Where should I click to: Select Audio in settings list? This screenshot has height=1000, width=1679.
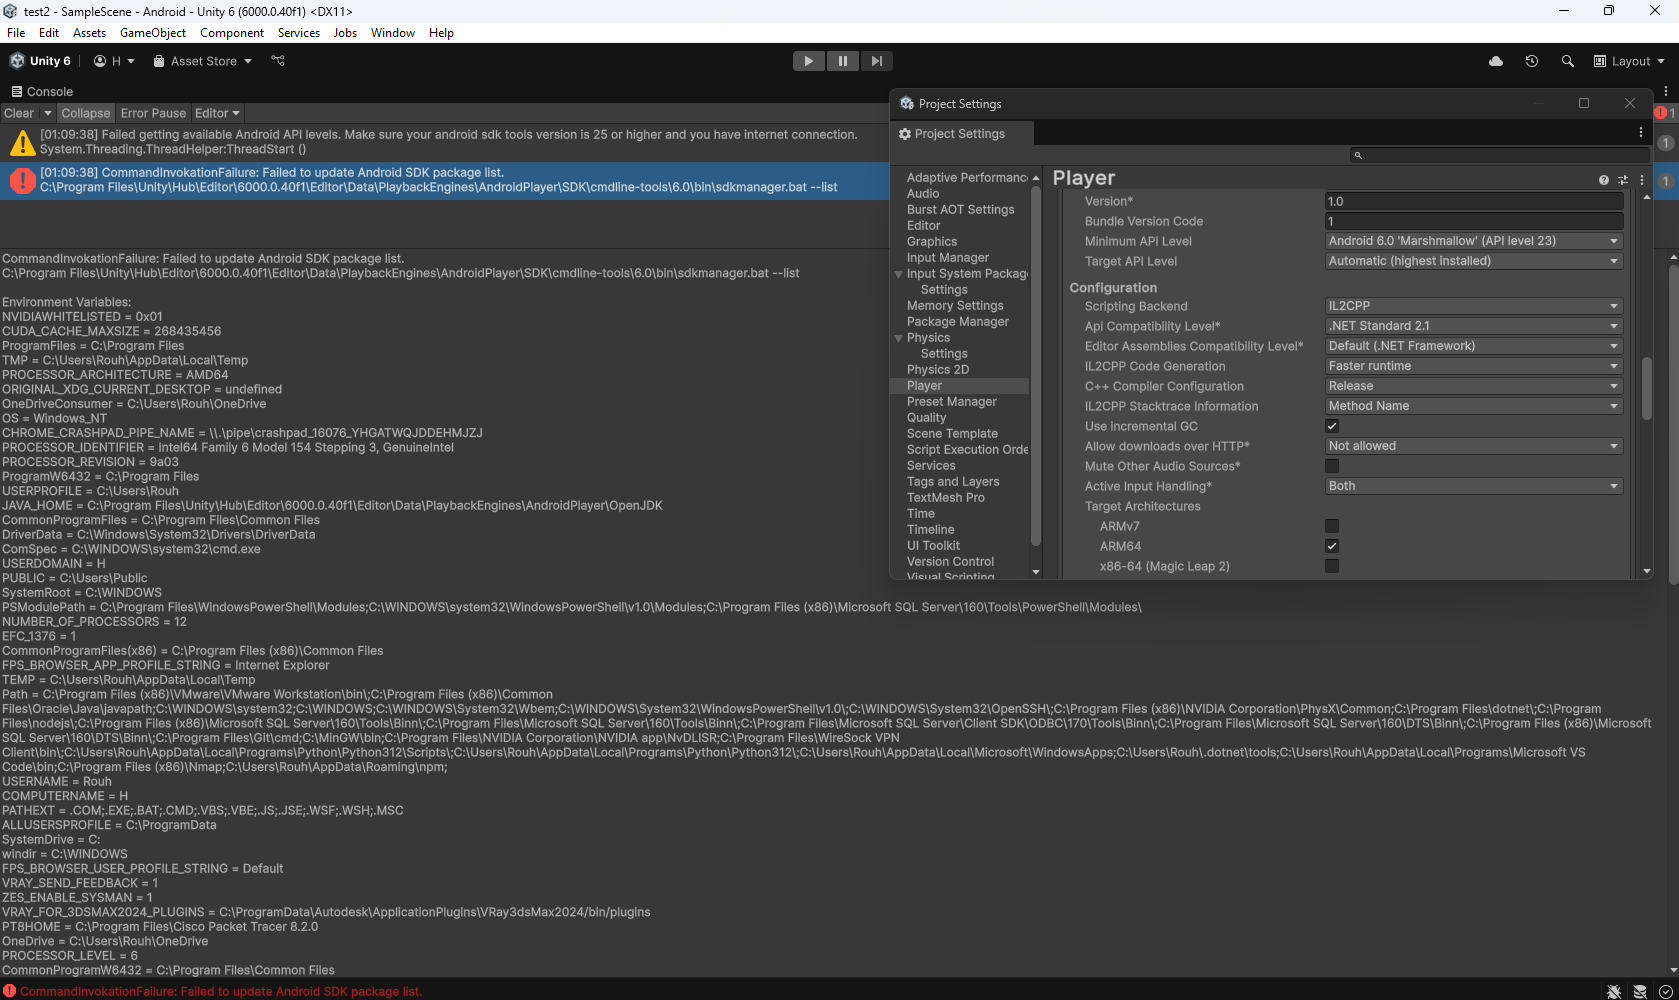[923, 194]
